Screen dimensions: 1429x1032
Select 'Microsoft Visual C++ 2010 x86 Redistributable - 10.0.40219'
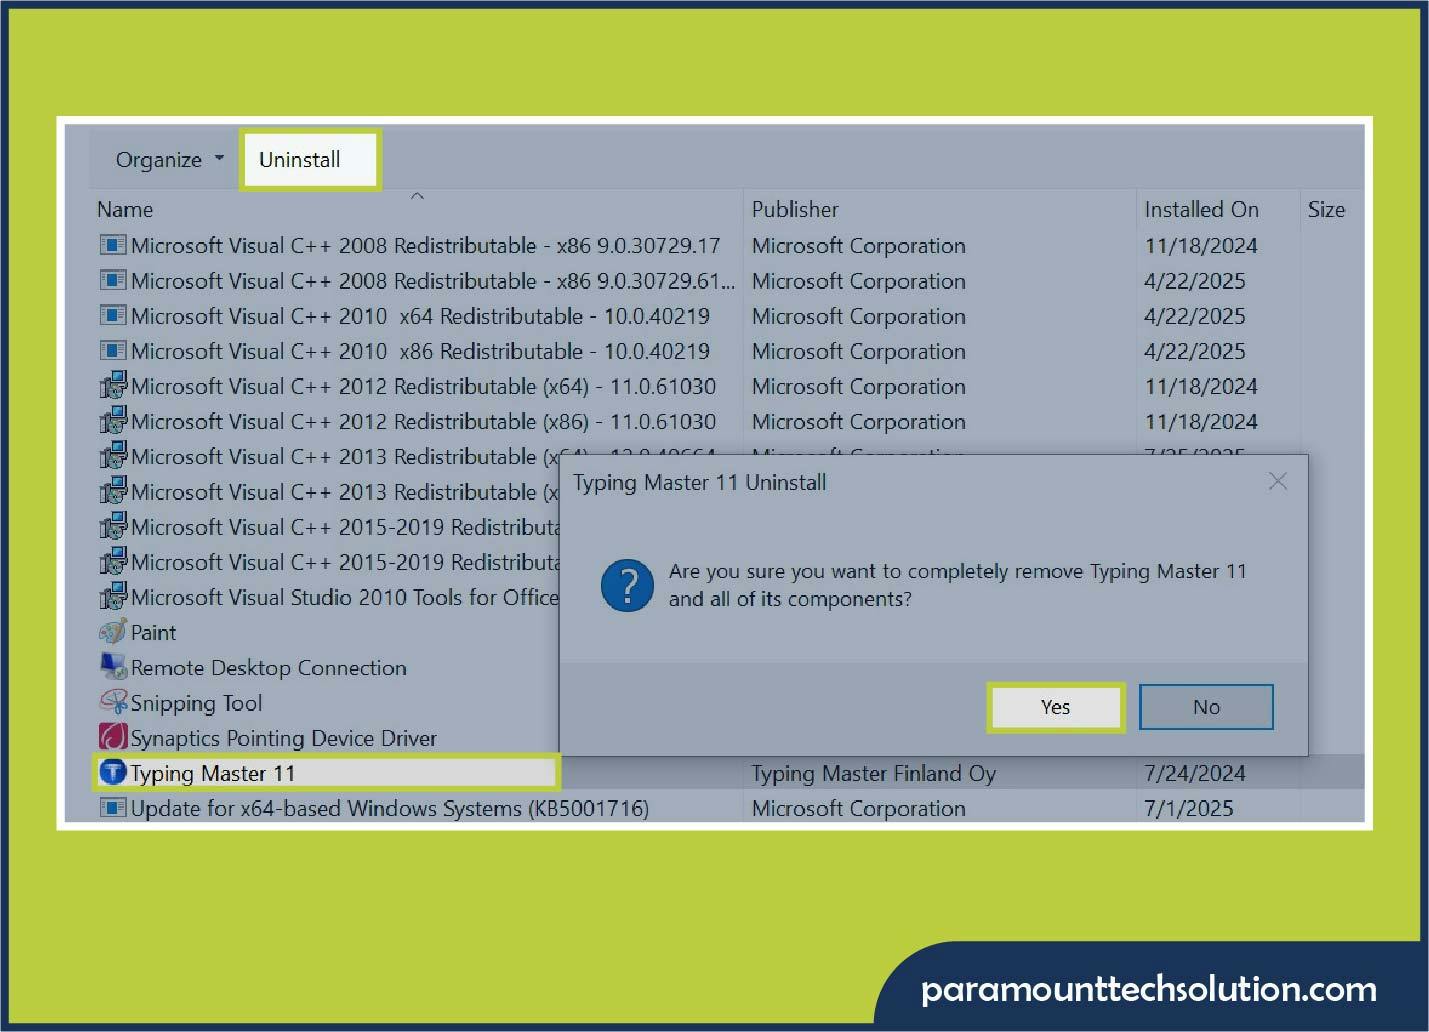point(420,351)
